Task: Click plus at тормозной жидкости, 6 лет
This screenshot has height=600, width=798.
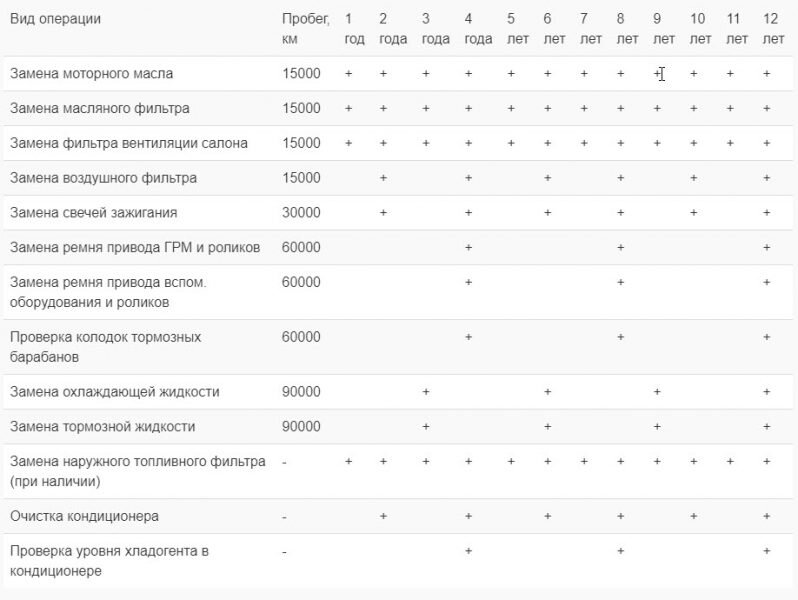Action: pyautogui.click(x=548, y=426)
